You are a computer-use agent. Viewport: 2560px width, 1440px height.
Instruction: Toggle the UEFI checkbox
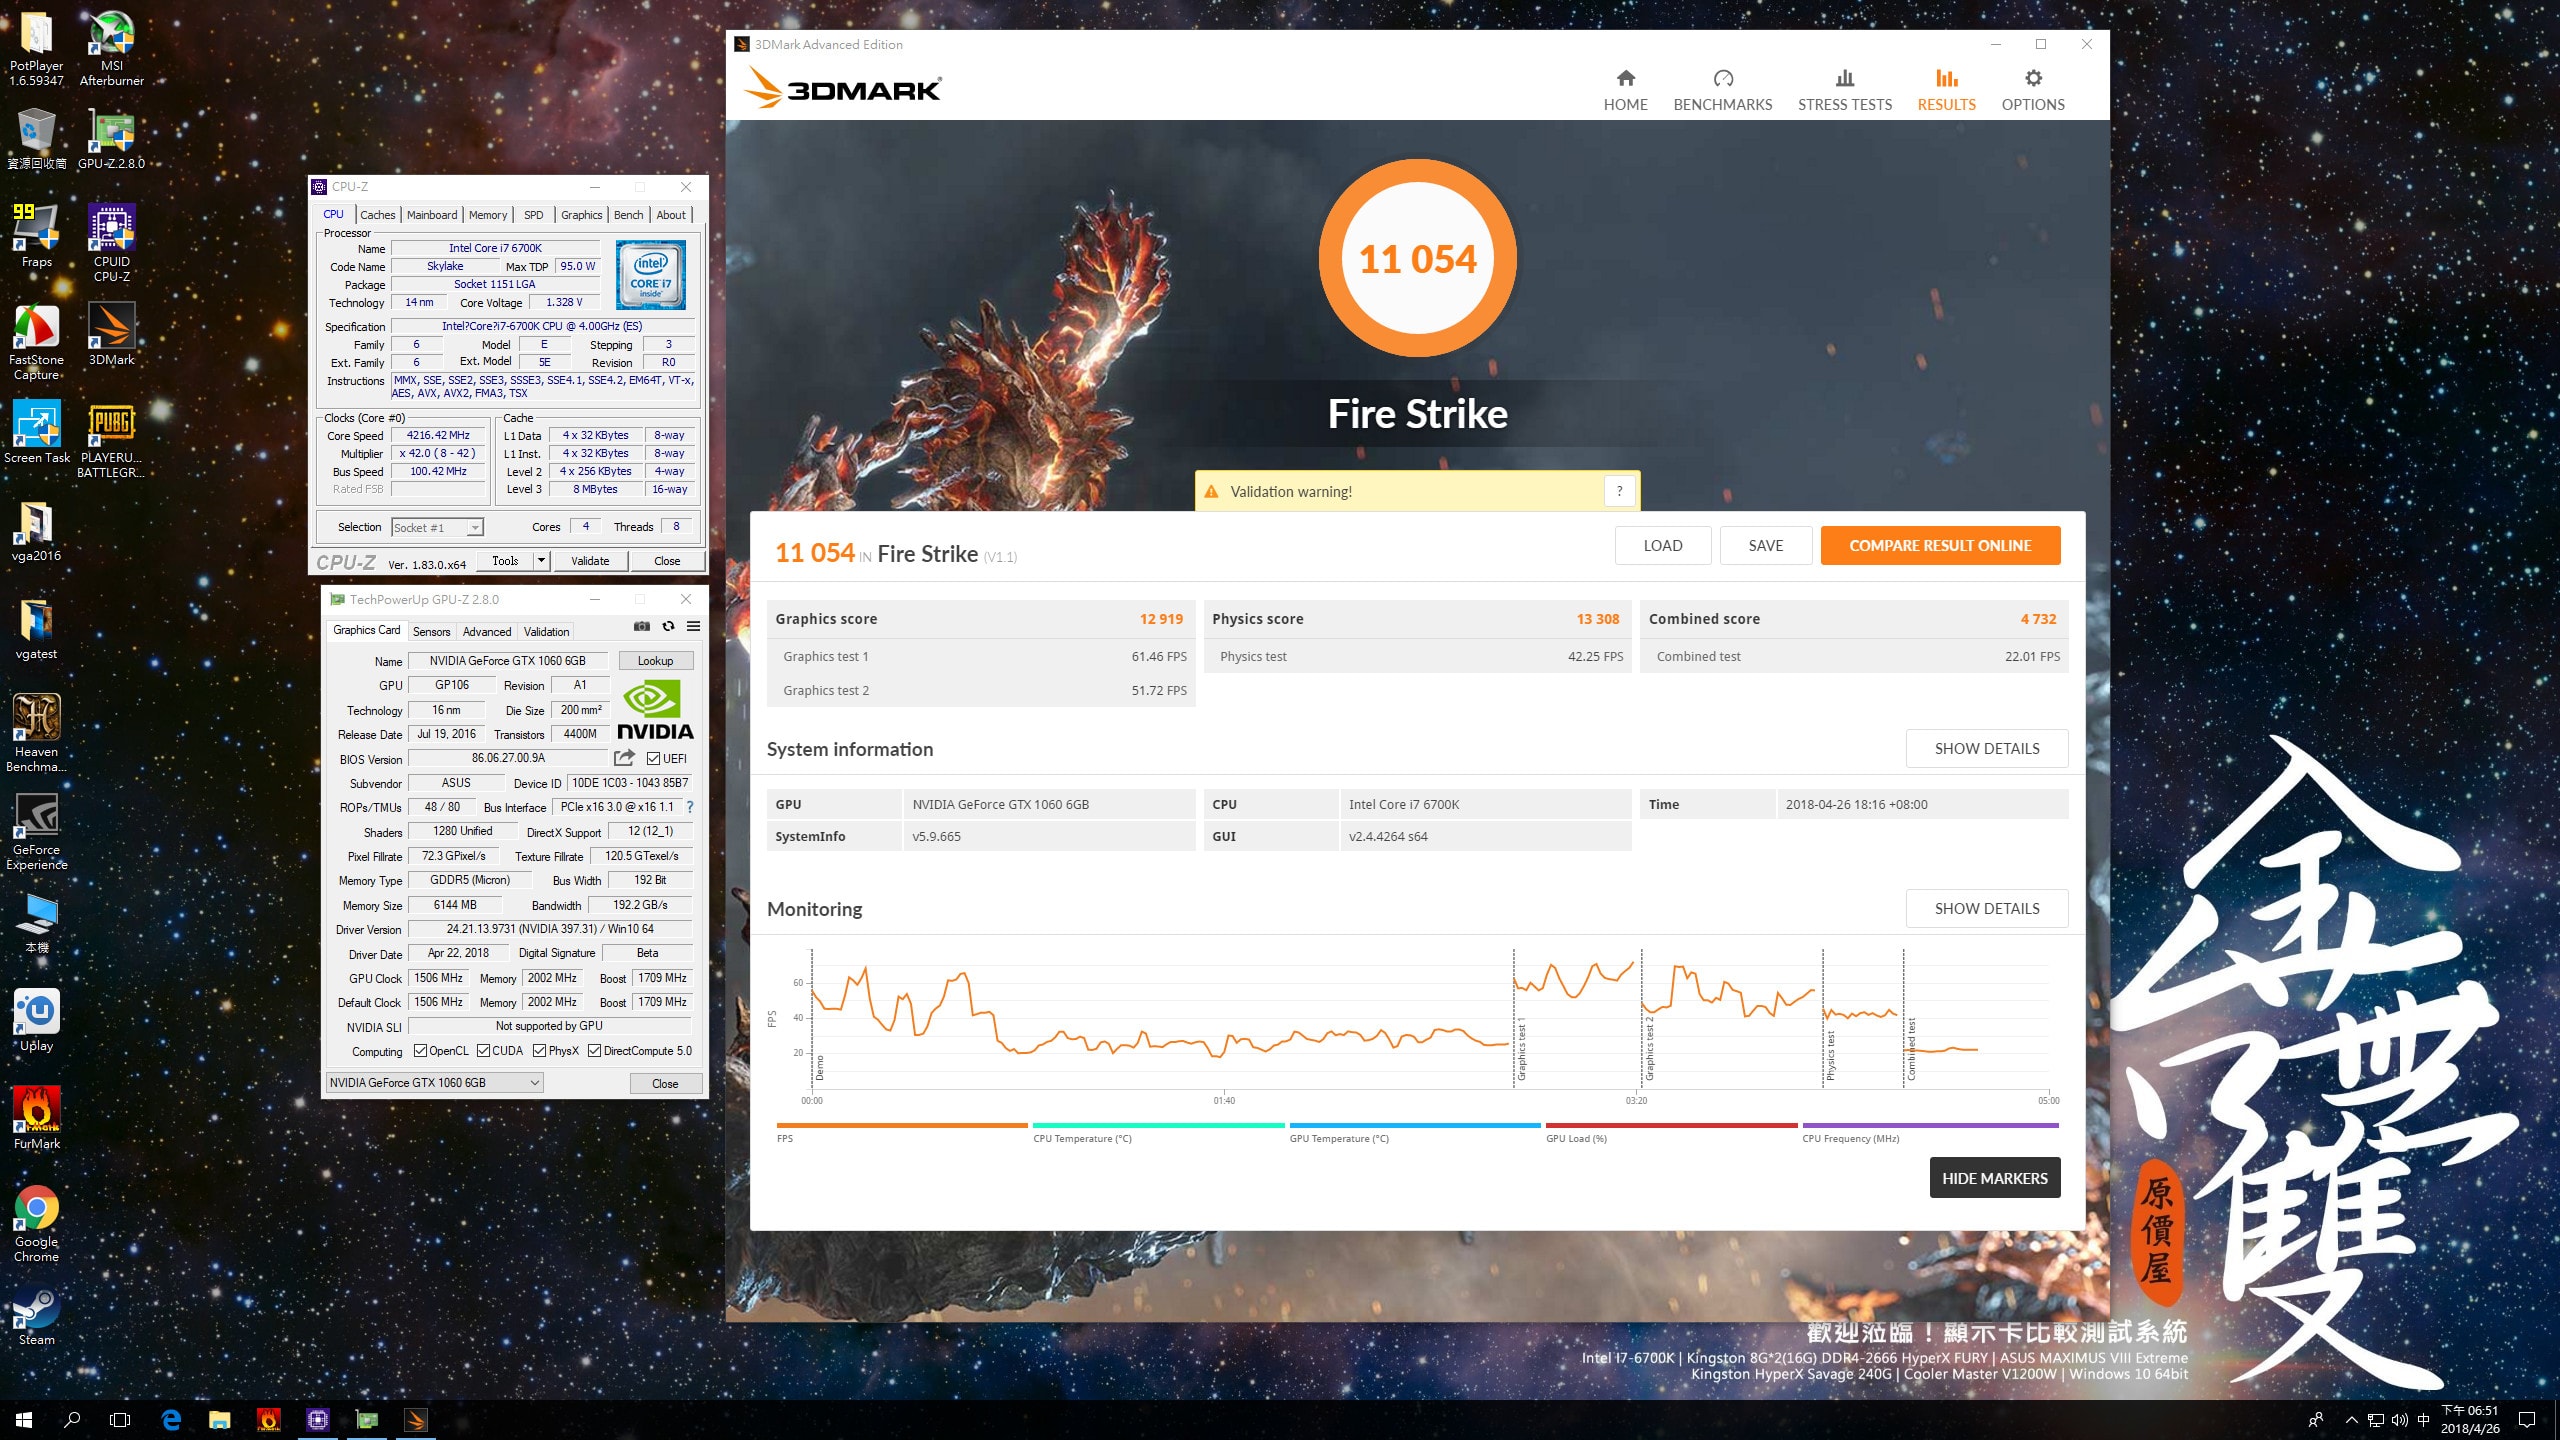coord(654,759)
